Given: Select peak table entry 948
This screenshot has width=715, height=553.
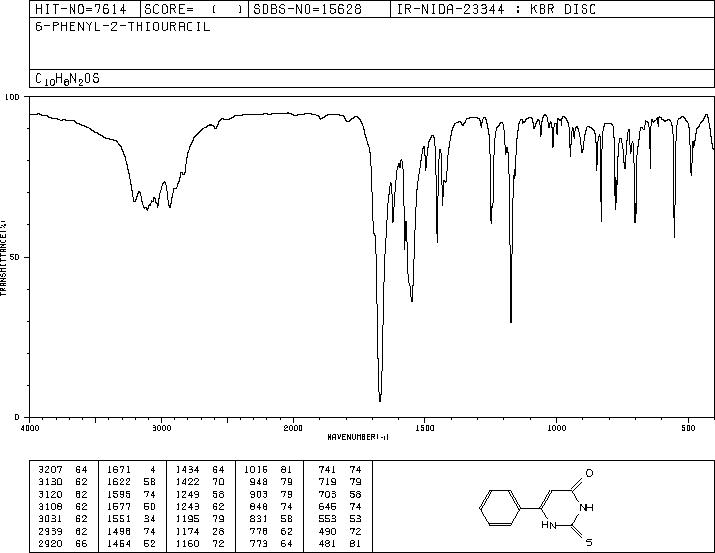Looking at the screenshot, I should click(272, 482).
